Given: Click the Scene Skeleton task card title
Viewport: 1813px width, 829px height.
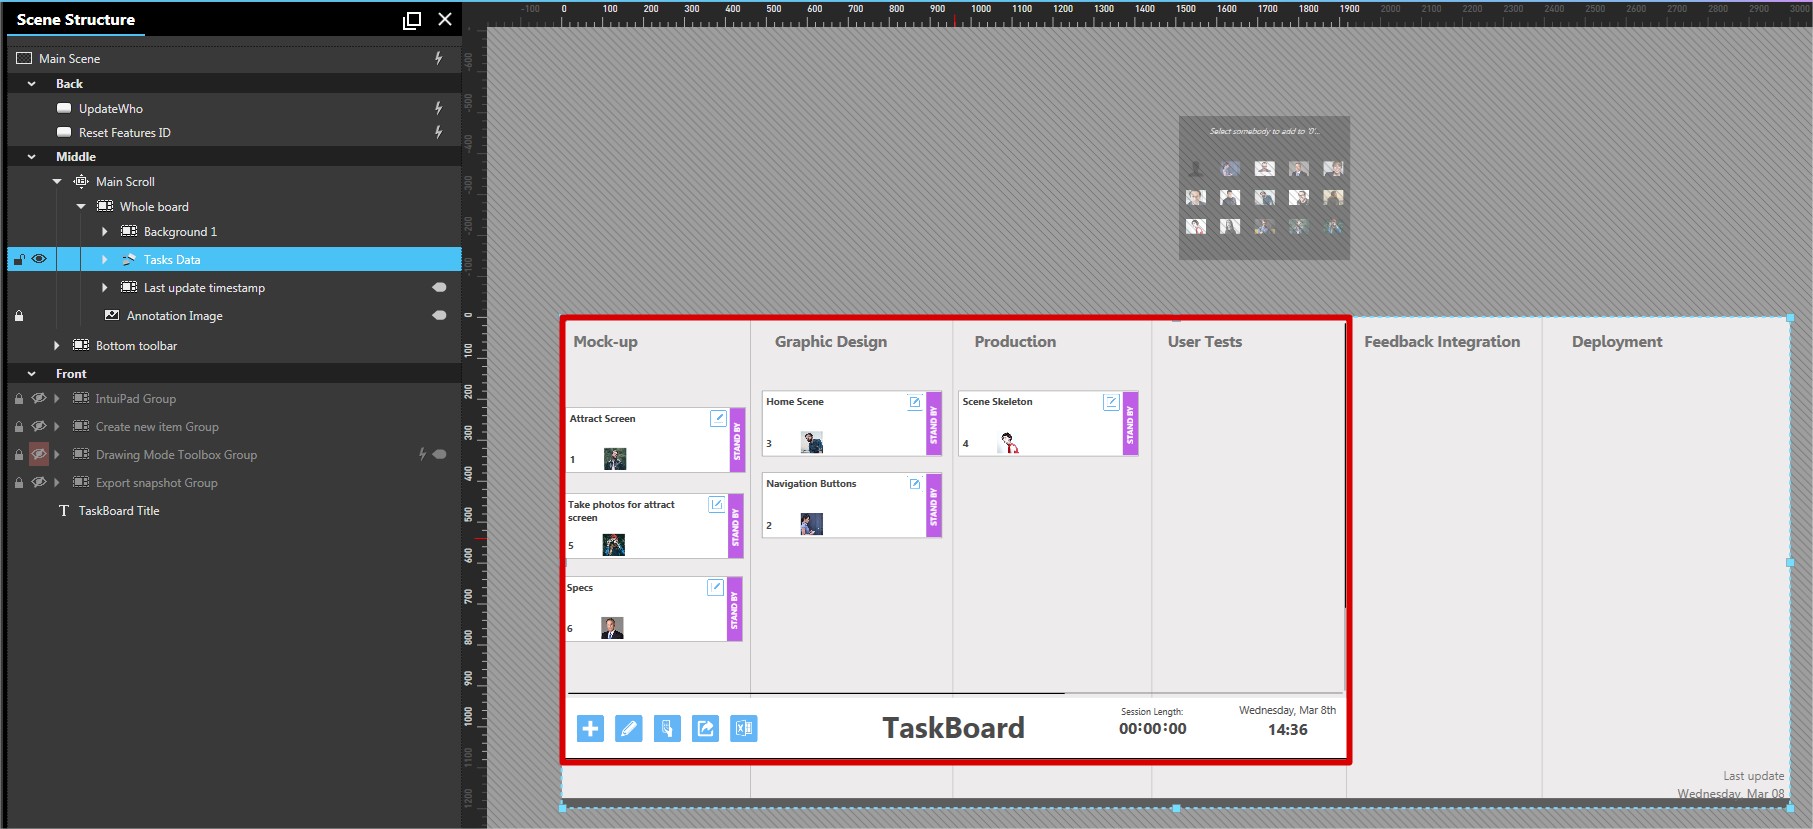Looking at the screenshot, I should [x=997, y=402].
